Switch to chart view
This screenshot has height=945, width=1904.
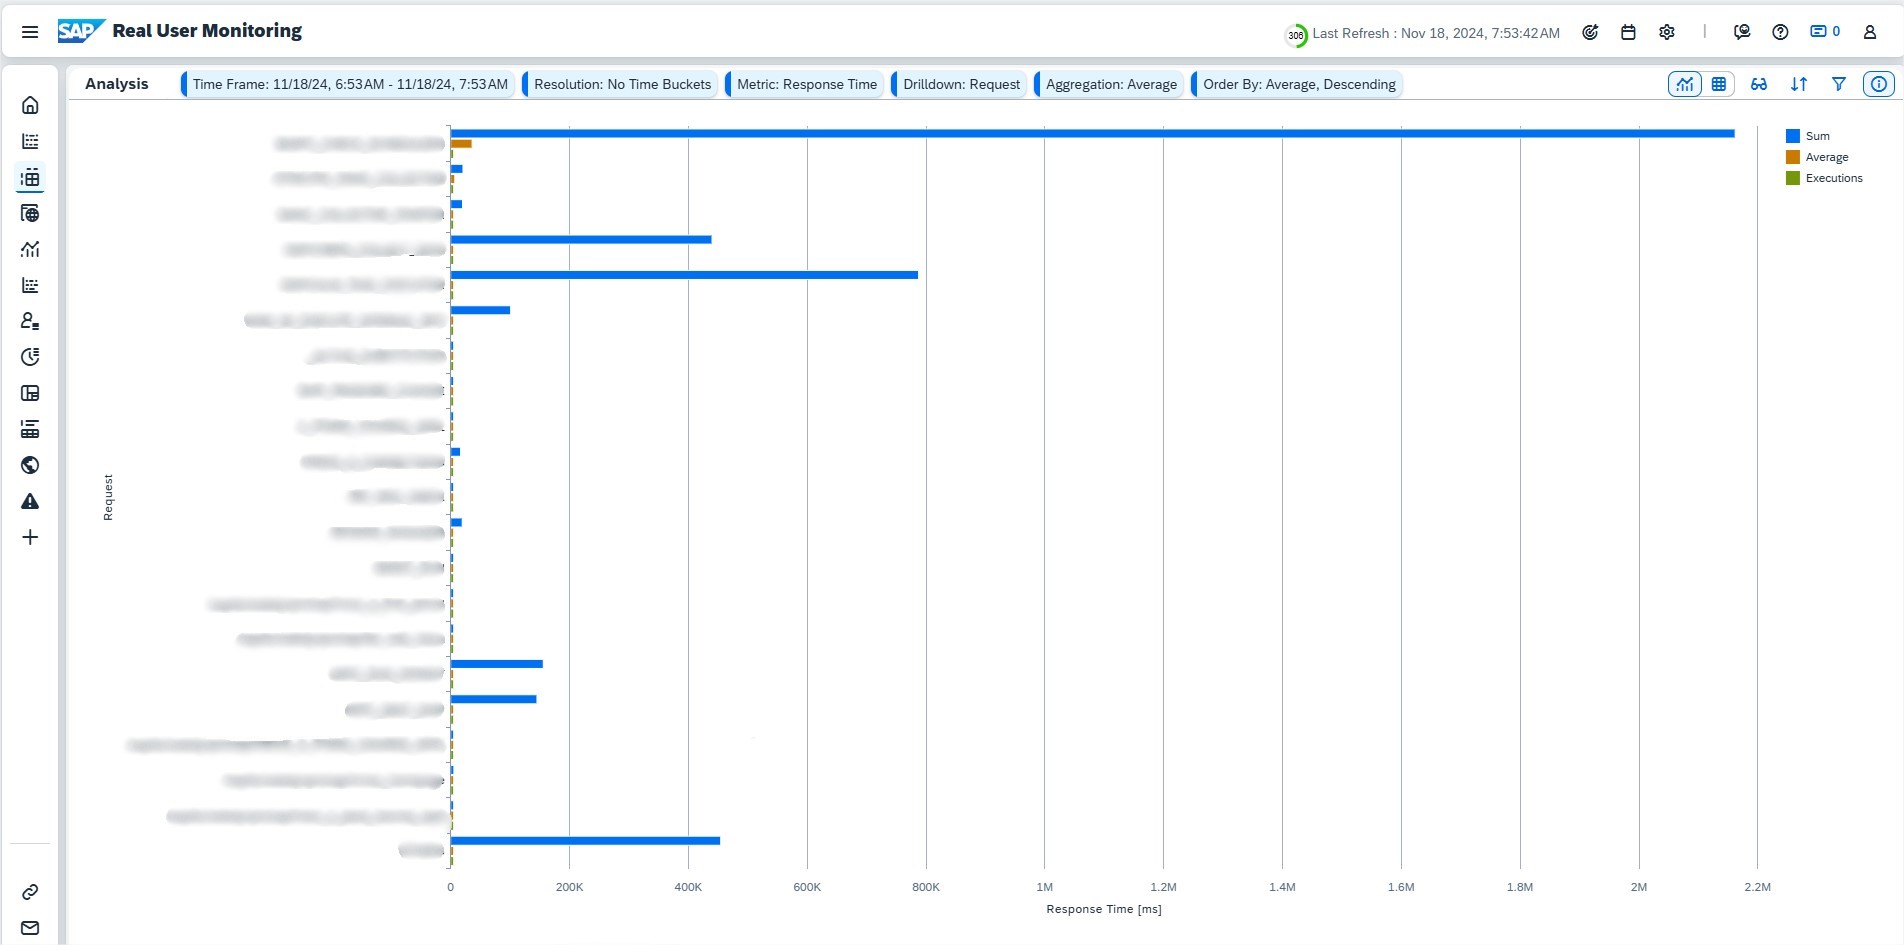[x=1685, y=84]
